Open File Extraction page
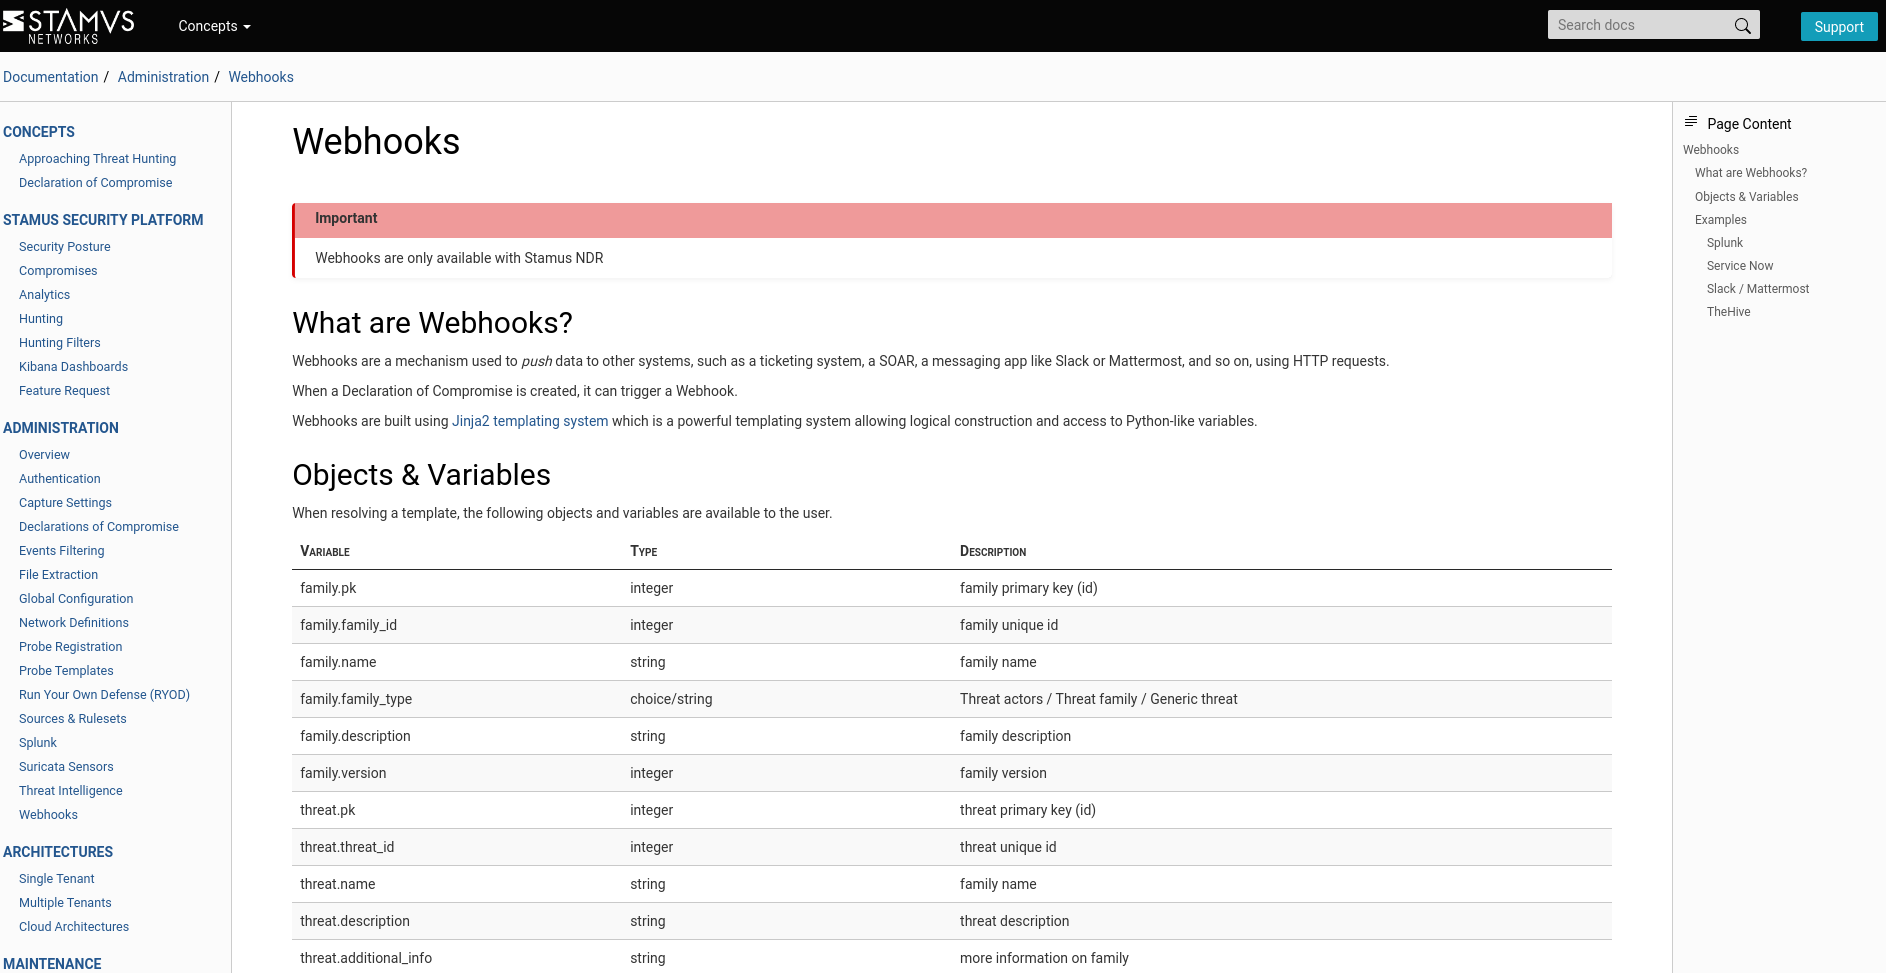 pos(58,575)
